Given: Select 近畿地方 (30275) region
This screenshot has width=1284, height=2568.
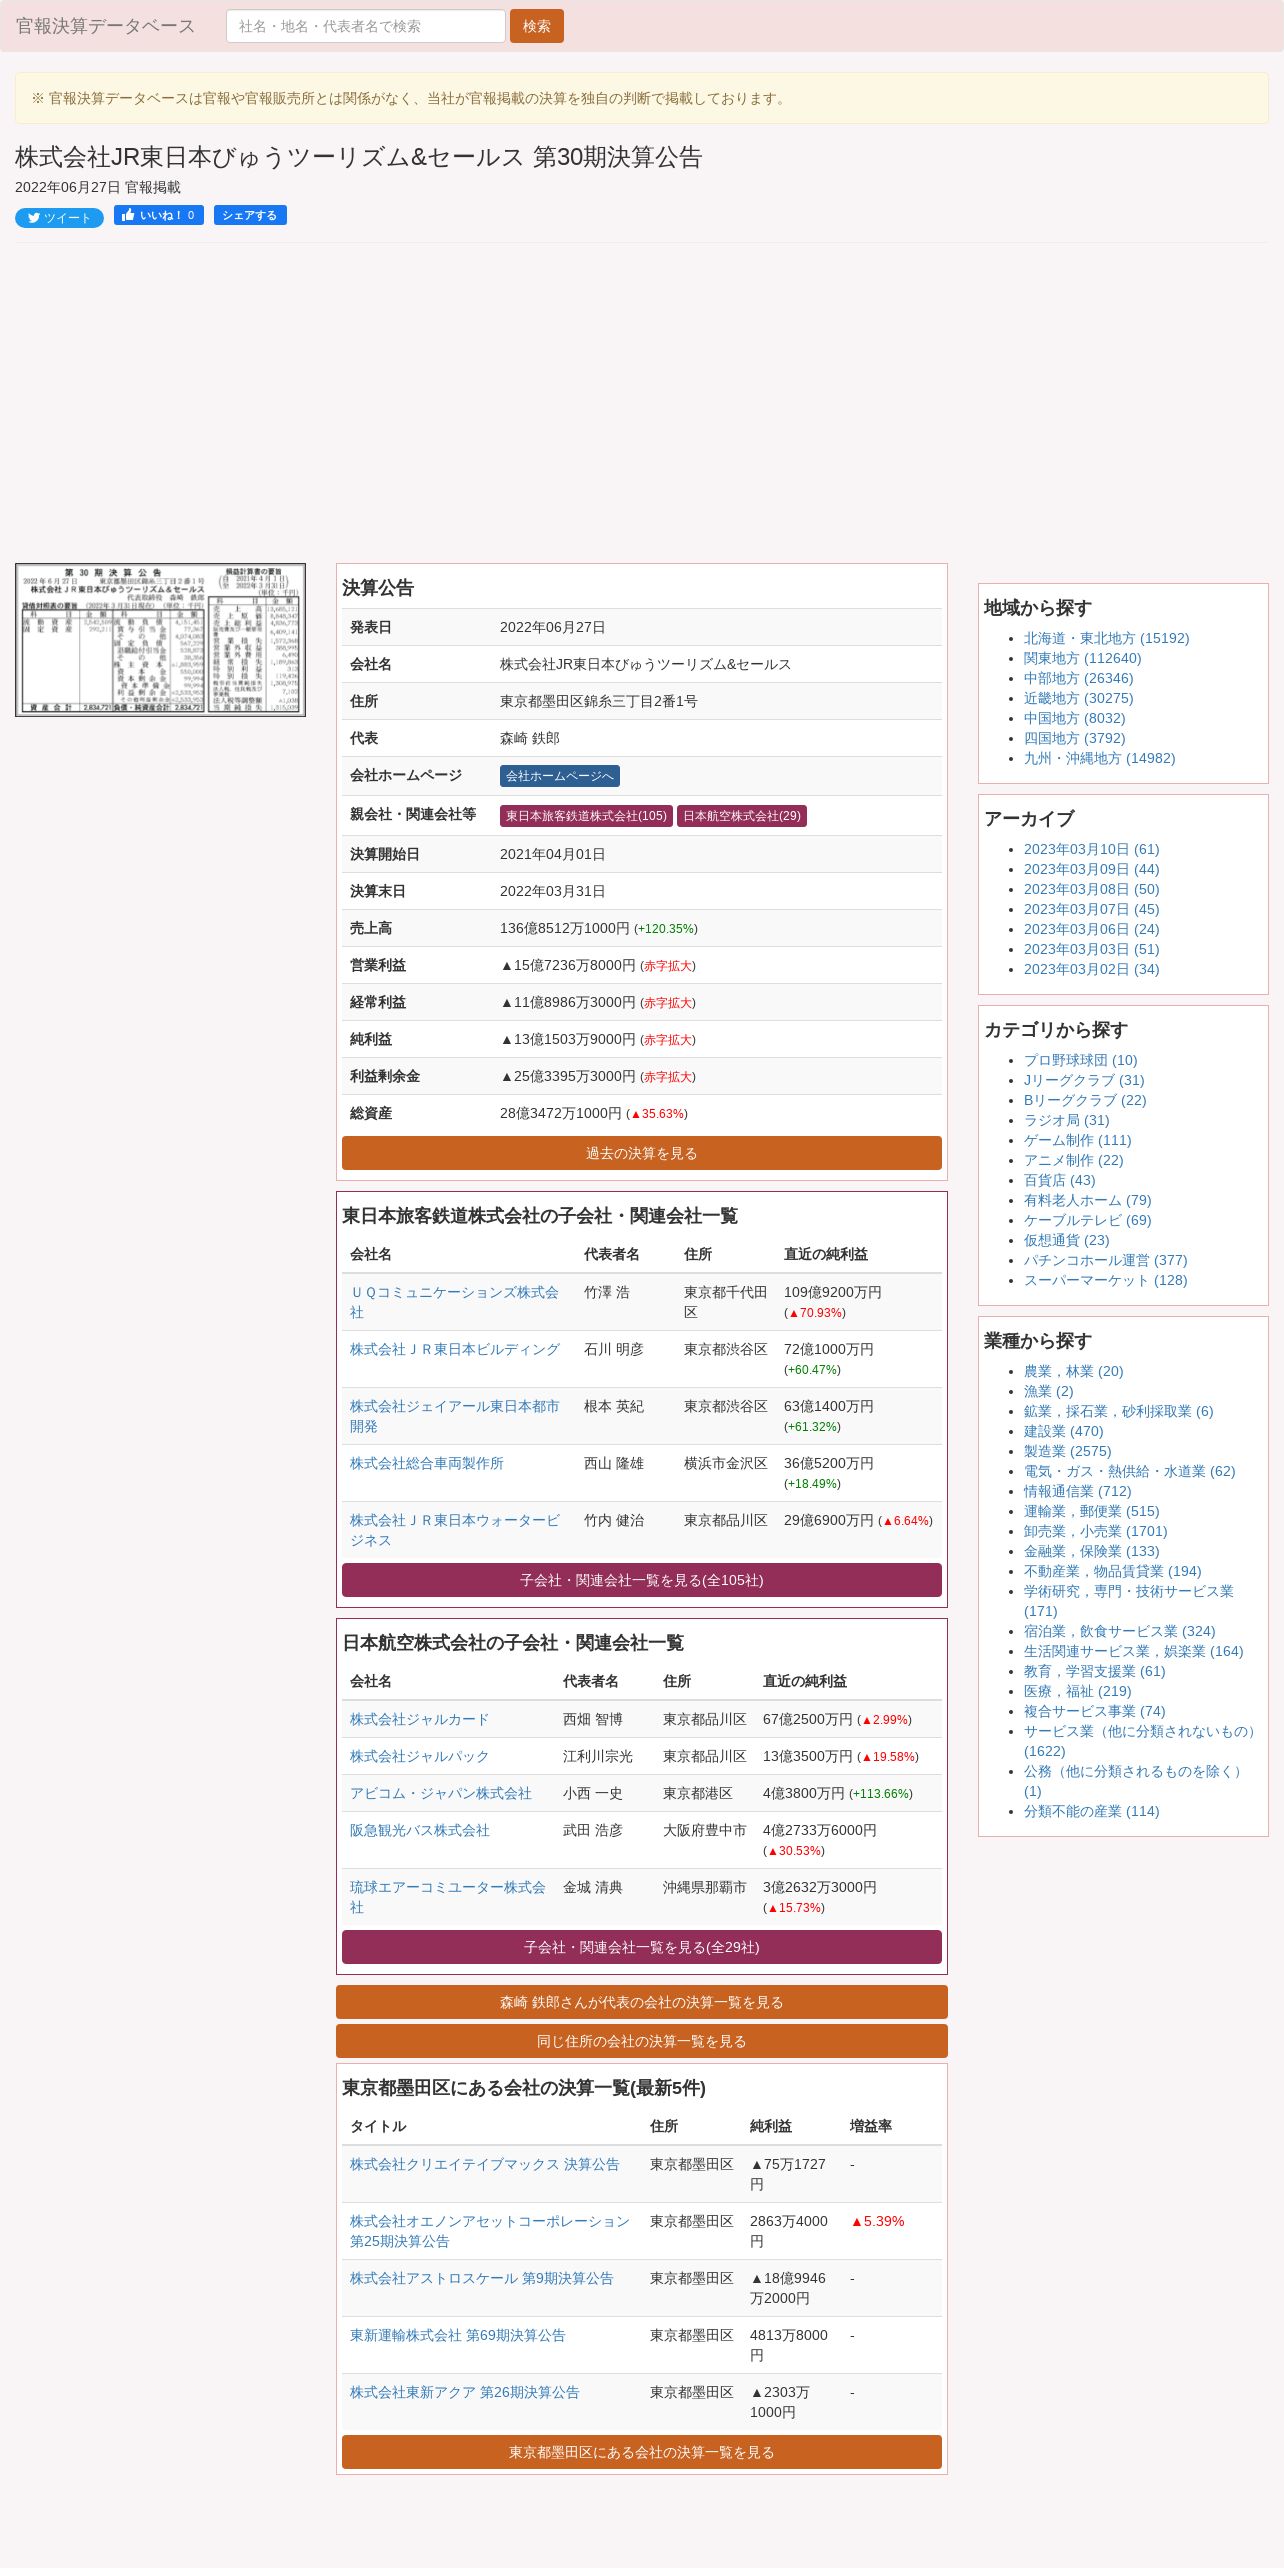Looking at the screenshot, I should point(1078,698).
